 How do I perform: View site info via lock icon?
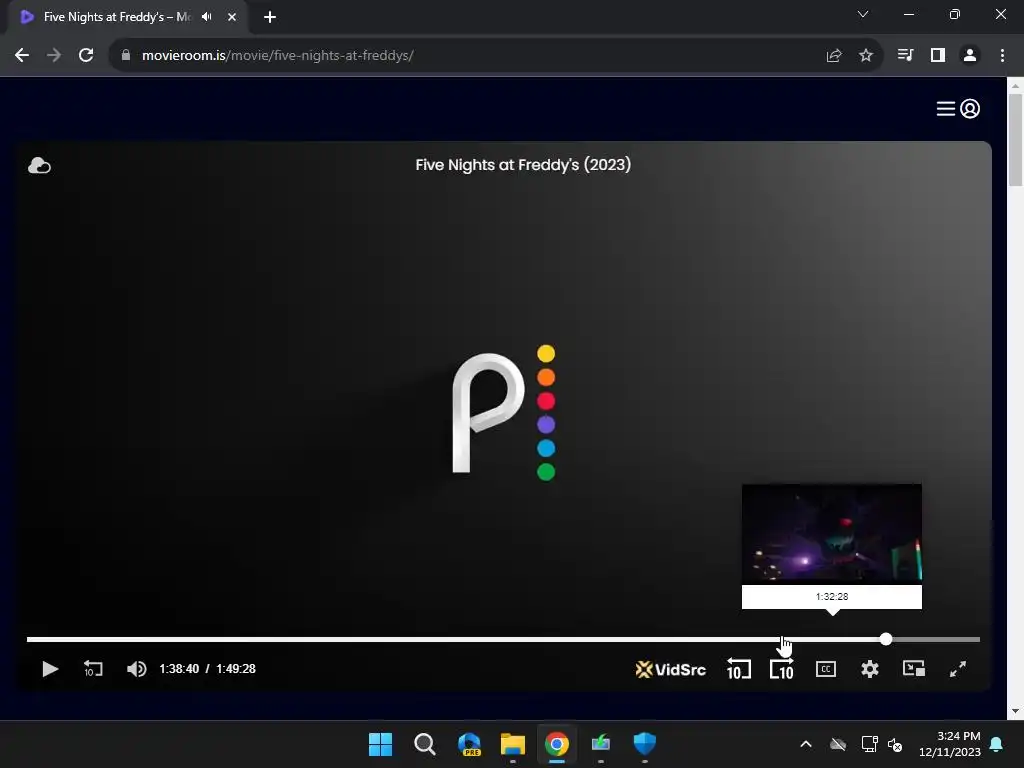click(x=126, y=56)
